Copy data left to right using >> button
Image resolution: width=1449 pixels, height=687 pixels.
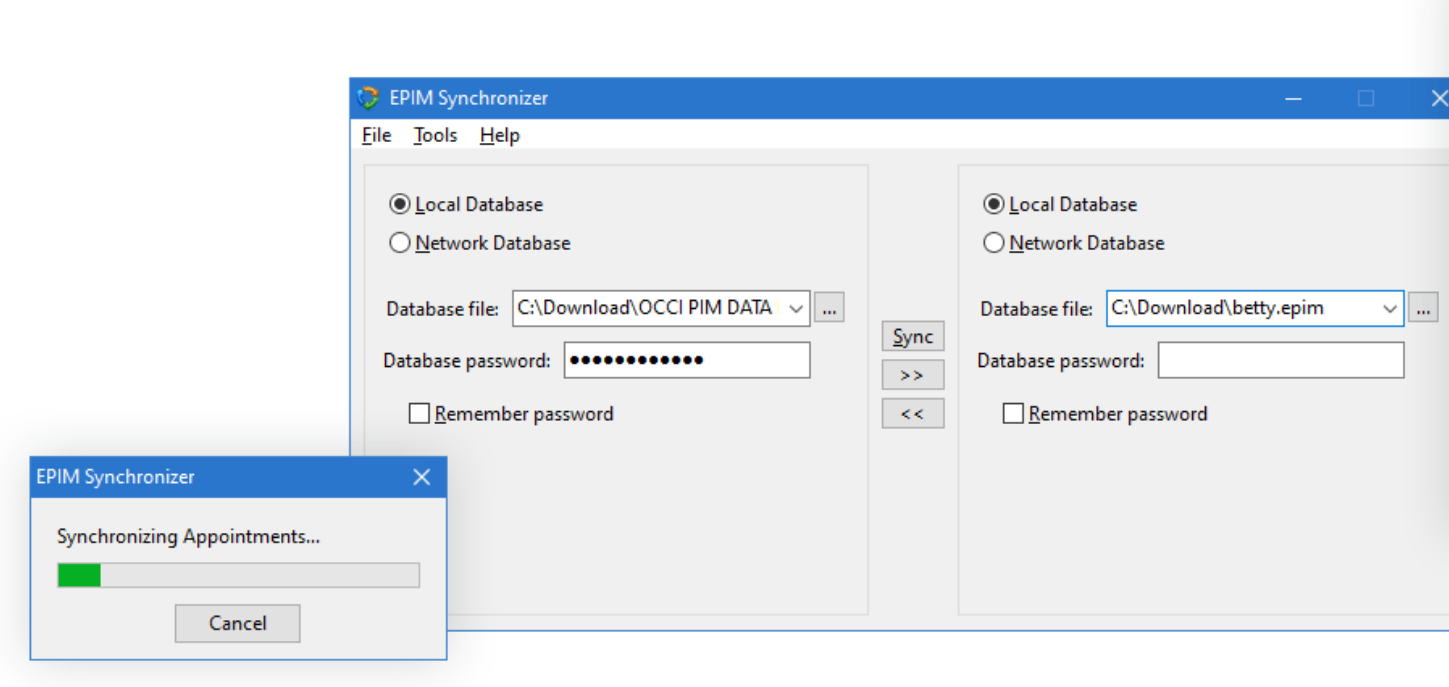pyautogui.click(x=911, y=374)
